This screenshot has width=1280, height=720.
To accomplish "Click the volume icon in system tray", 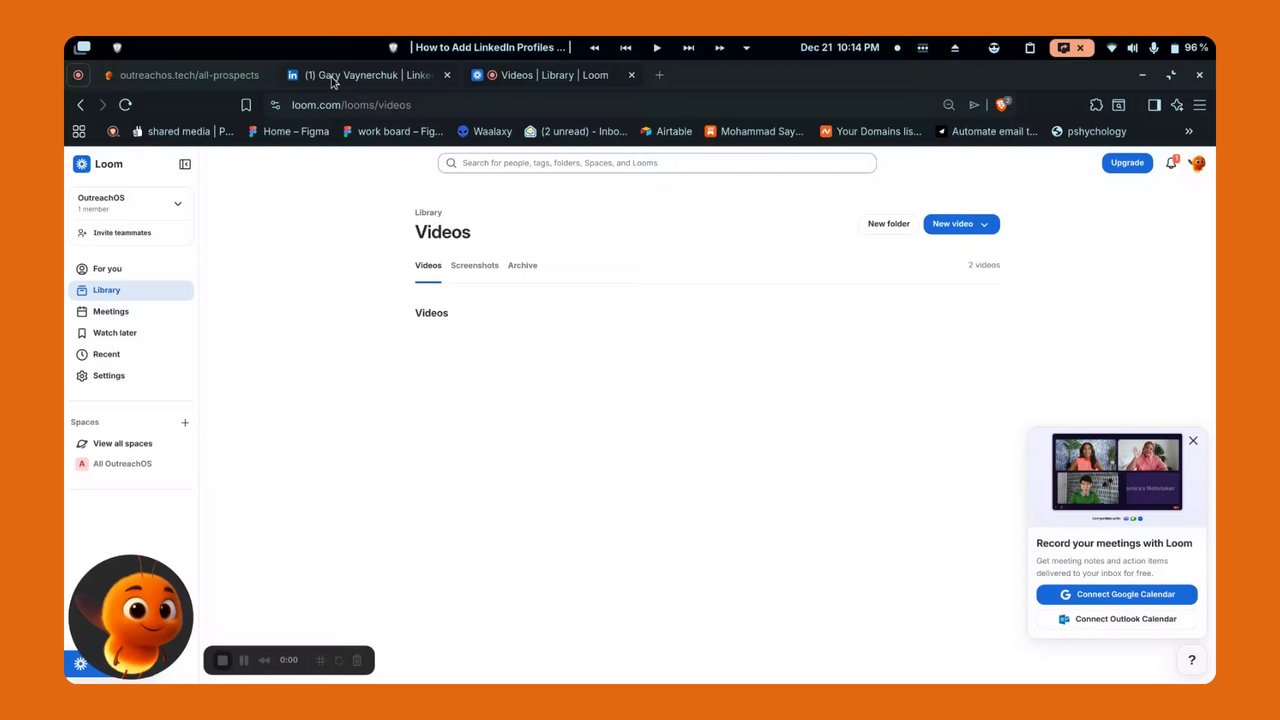I will pyautogui.click(x=1132, y=47).
